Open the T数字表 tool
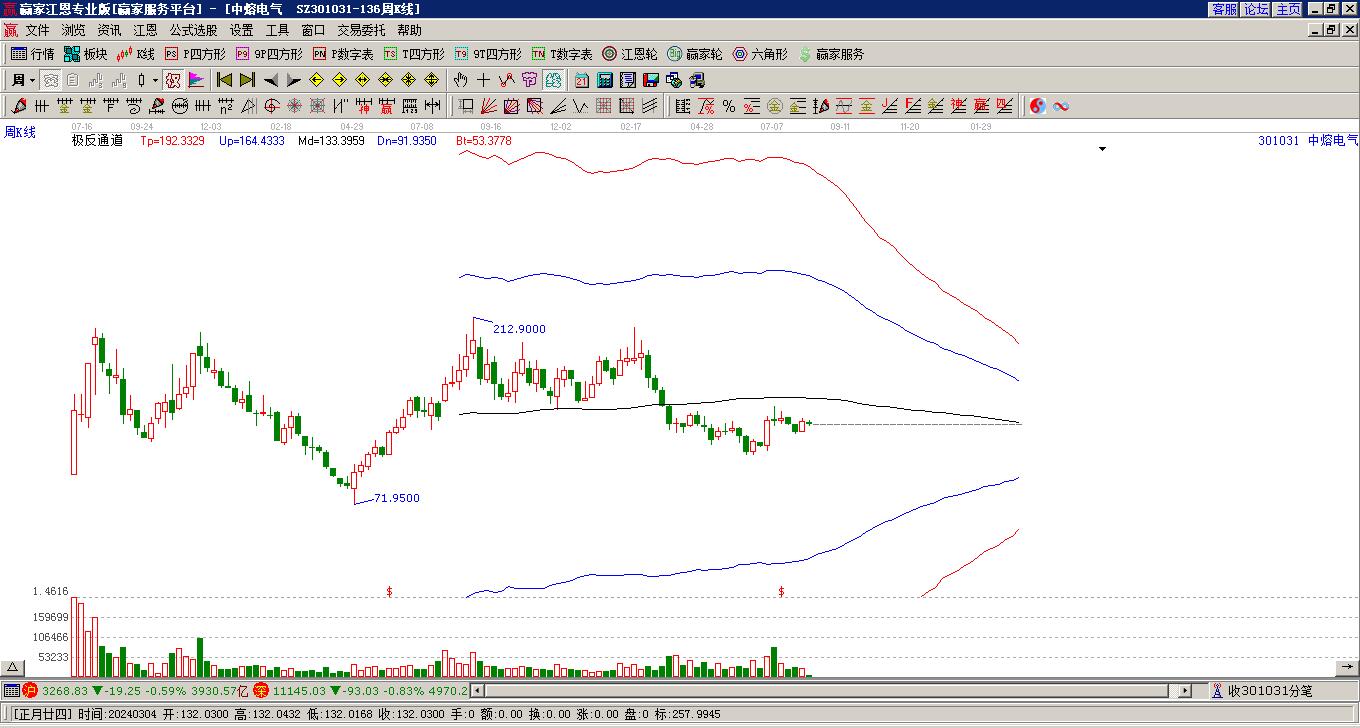The height and width of the screenshot is (728, 1360). tap(562, 54)
